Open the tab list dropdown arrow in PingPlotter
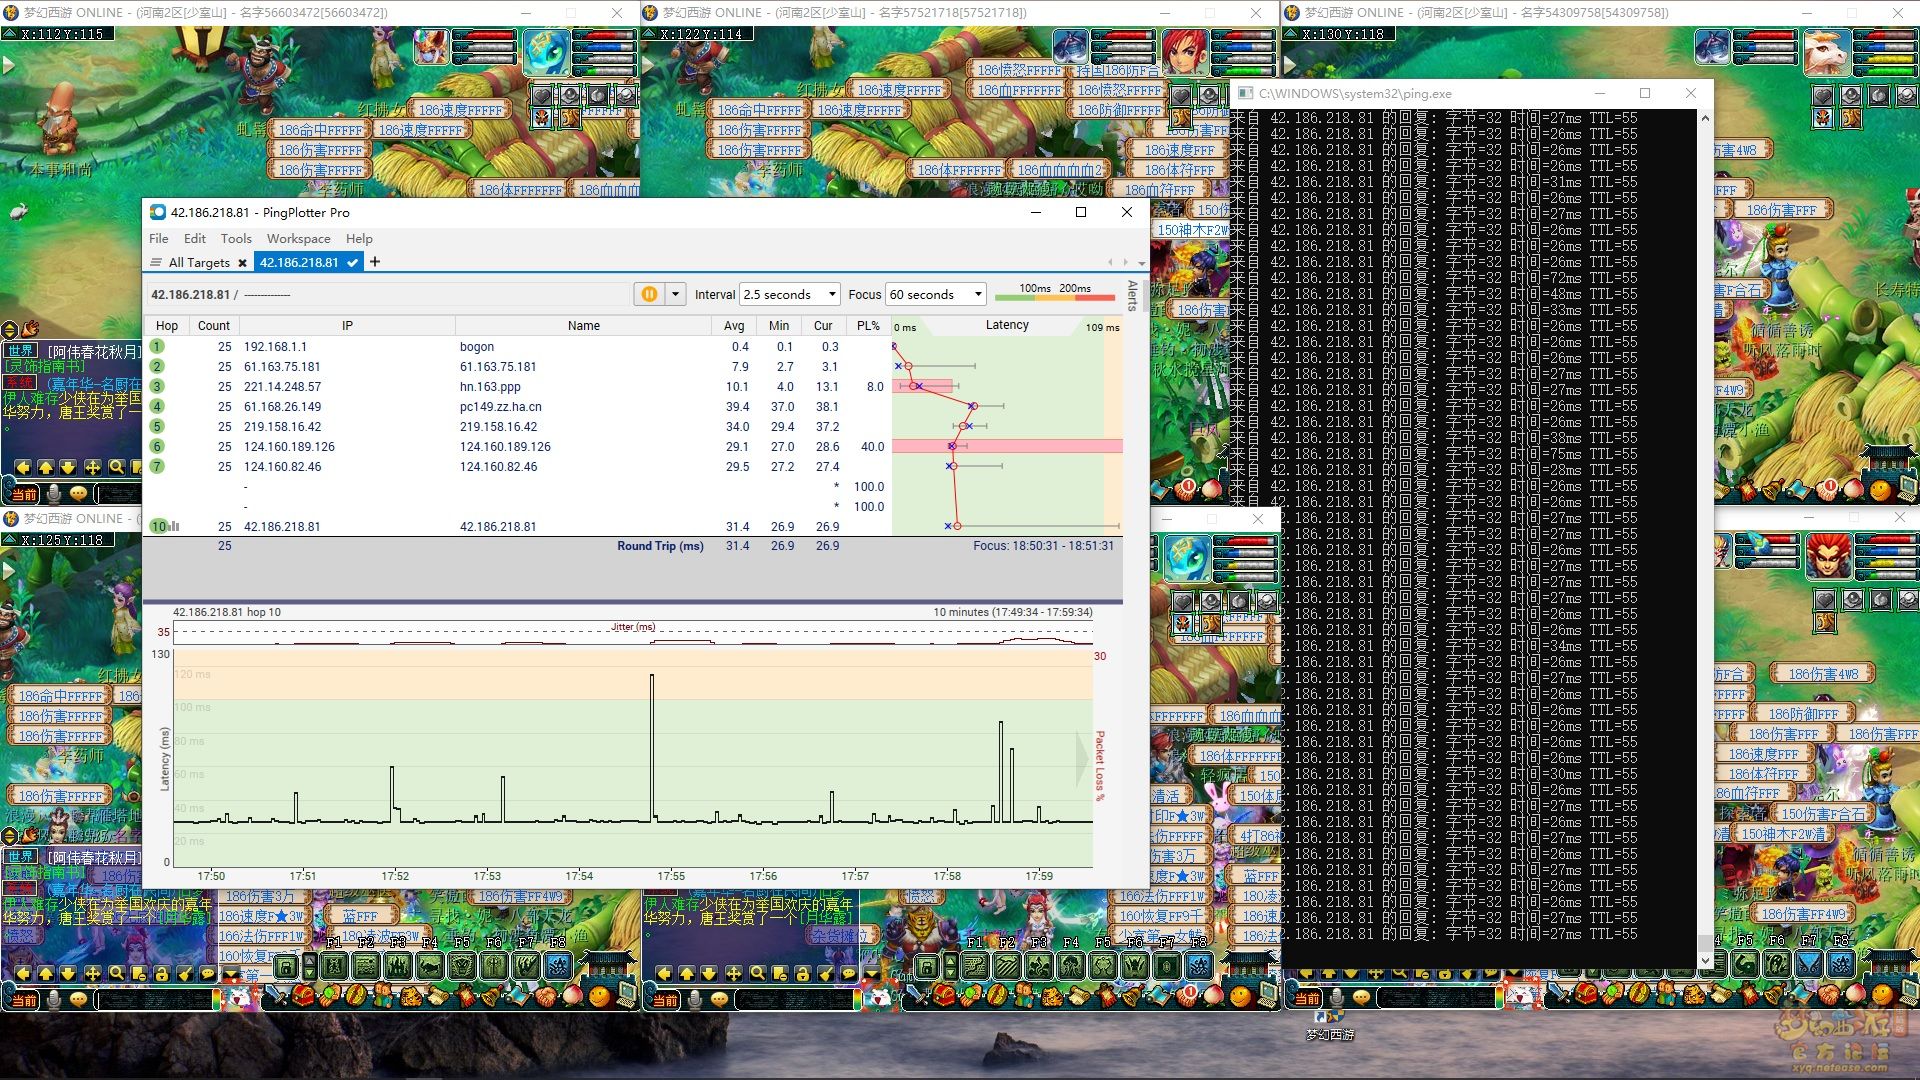 tap(1142, 263)
